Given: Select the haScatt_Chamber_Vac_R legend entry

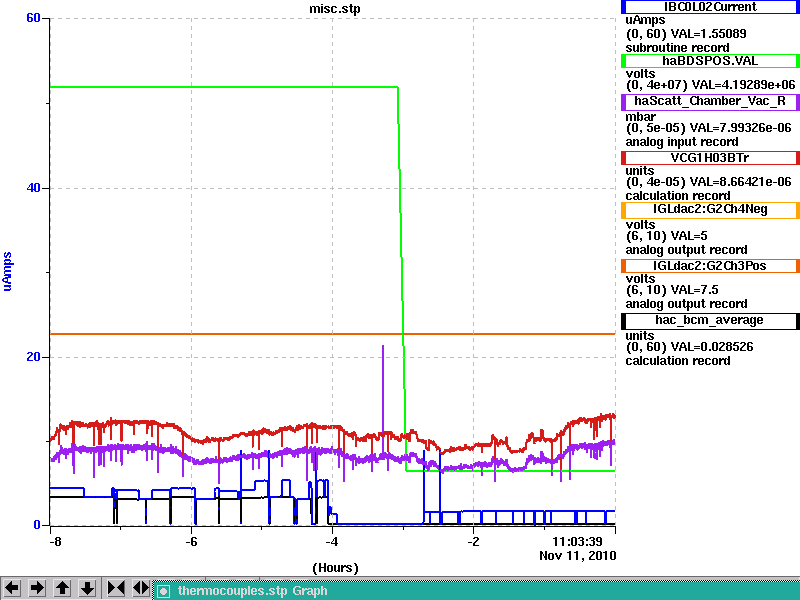Looking at the screenshot, I should coord(710,101).
